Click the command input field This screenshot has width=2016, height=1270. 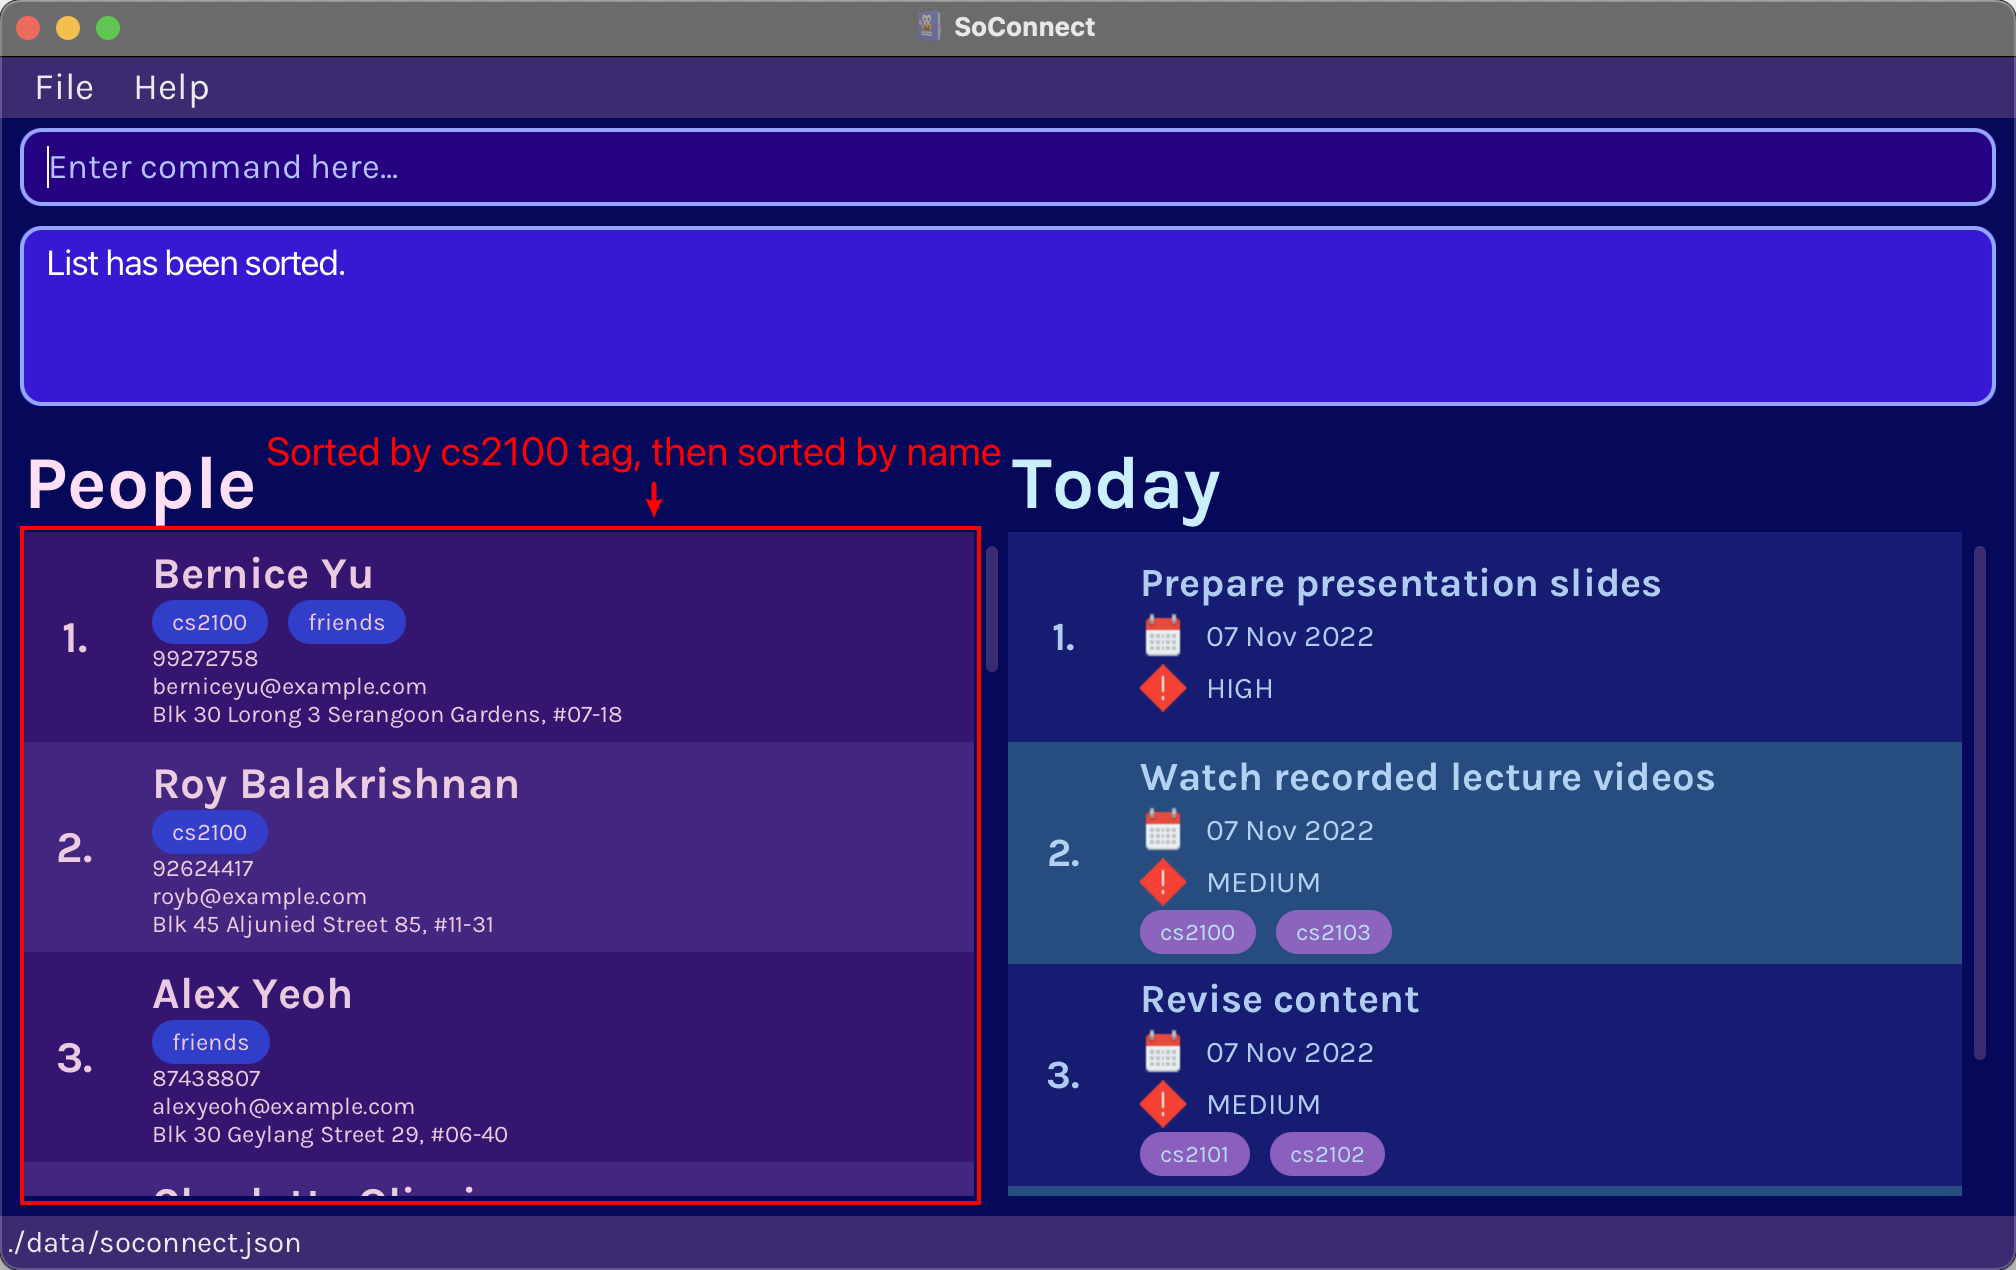pyautogui.click(x=1008, y=167)
